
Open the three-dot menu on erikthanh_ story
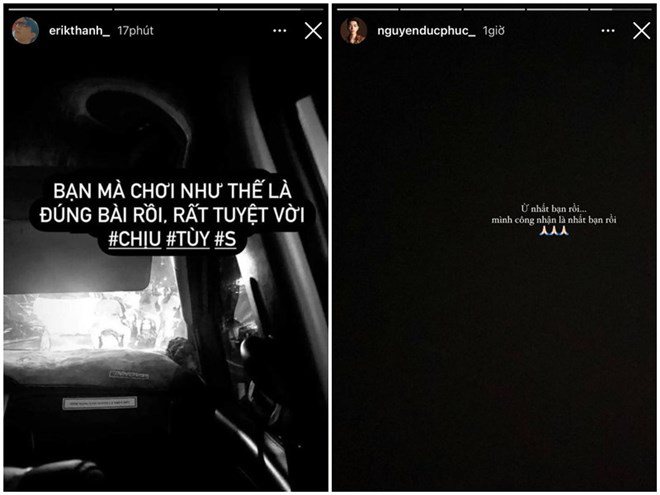(279, 30)
